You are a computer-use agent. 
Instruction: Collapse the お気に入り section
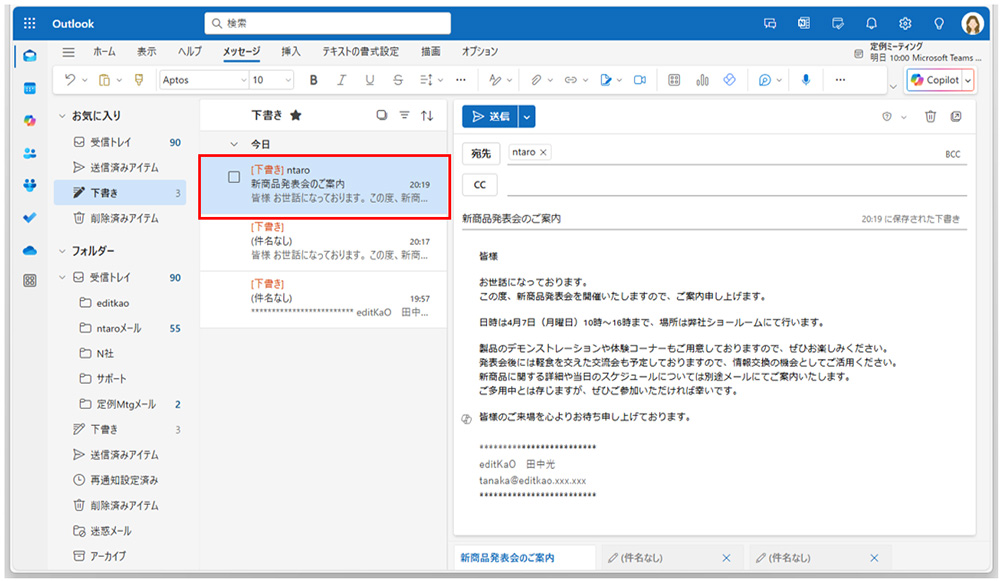(x=62, y=115)
